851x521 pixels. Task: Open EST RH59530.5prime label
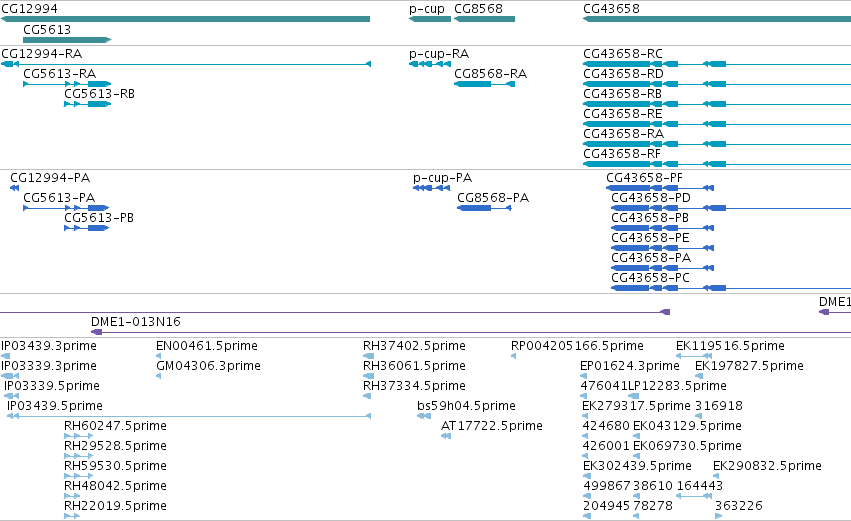pyautogui.click(x=116, y=467)
